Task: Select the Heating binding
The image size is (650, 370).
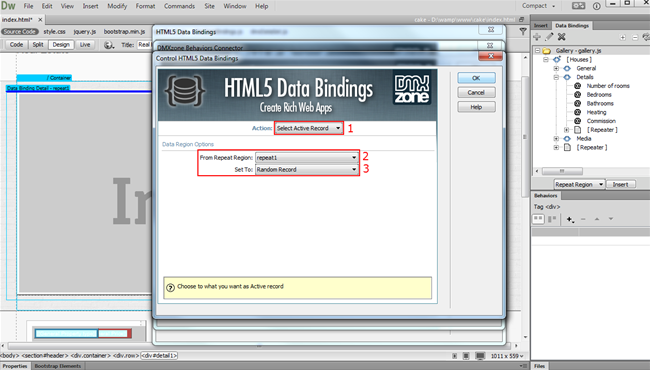Action: click(x=596, y=112)
